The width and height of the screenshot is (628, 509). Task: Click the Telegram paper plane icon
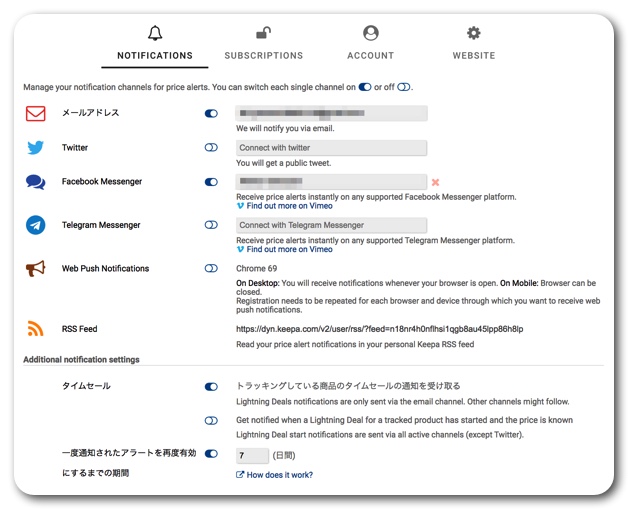(36, 225)
